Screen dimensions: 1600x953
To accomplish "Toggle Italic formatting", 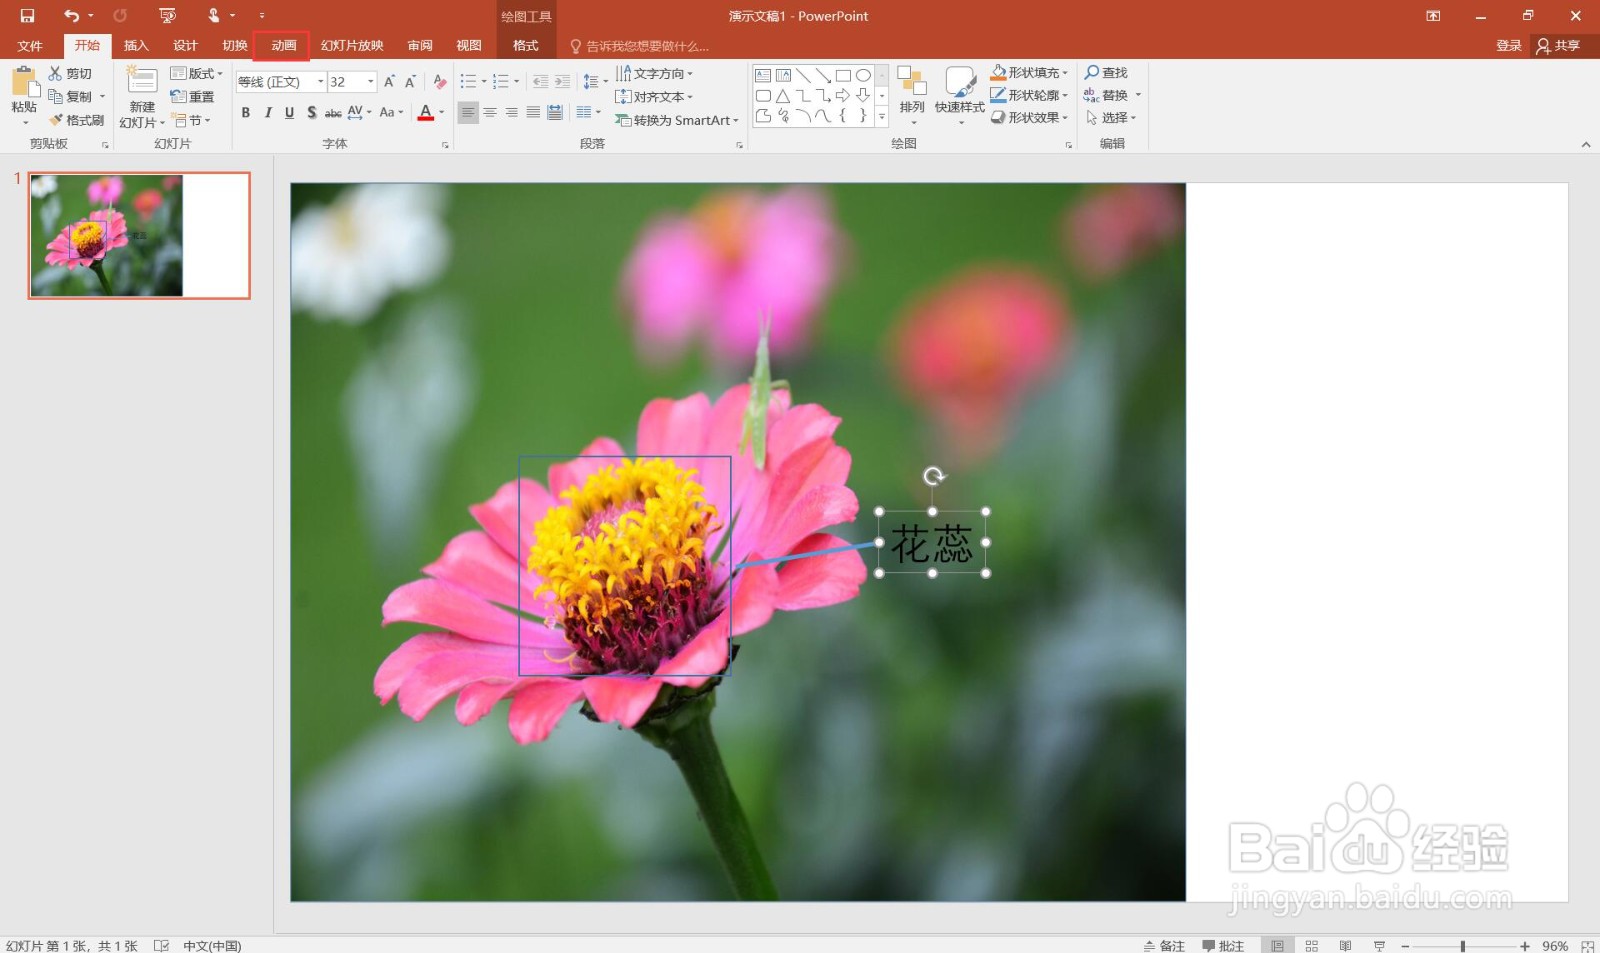I will coord(268,113).
